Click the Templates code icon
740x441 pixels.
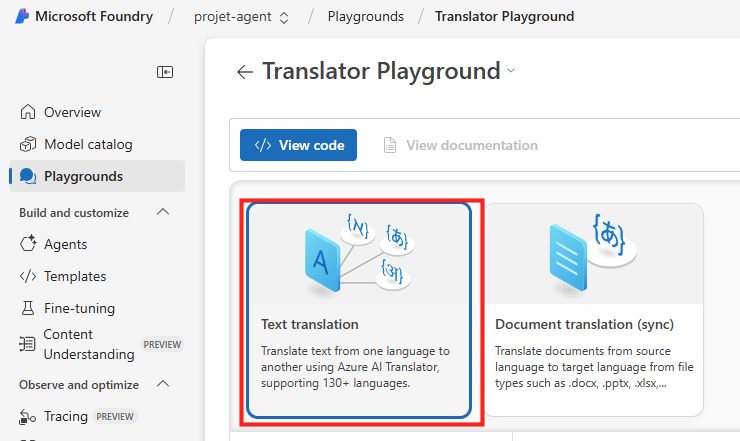pyautogui.click(x=28, y=276)
